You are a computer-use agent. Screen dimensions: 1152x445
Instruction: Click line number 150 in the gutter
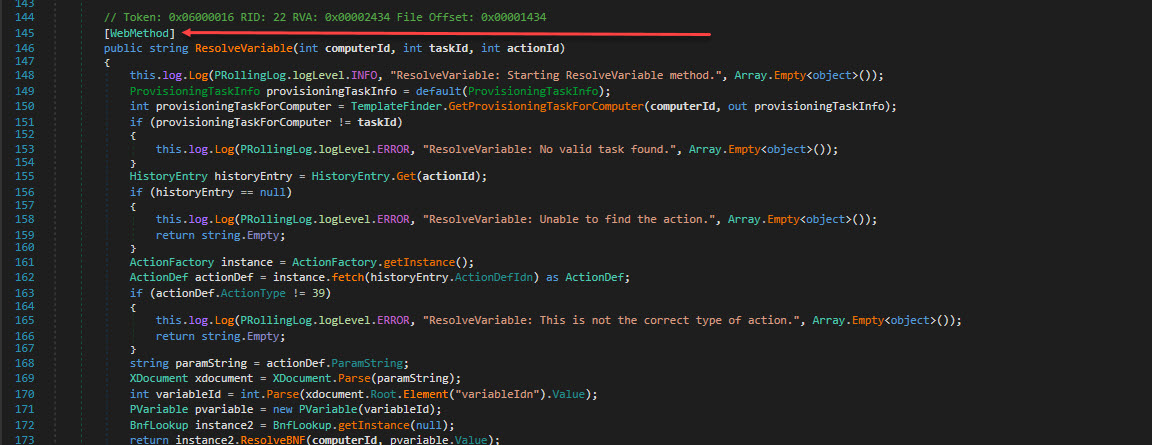[24, 106]
